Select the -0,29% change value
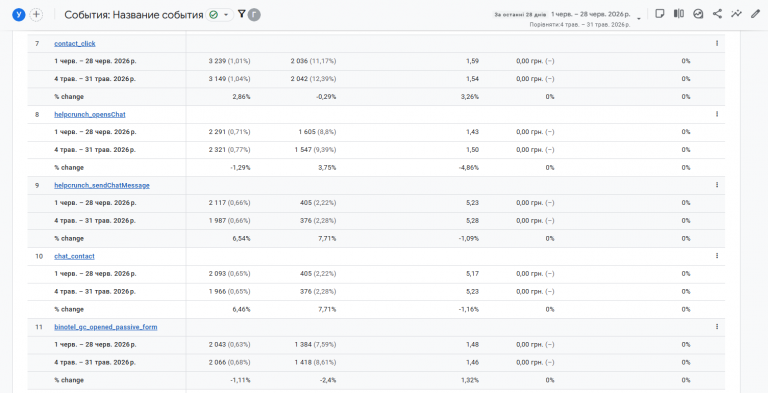This screenshot has width=768, height=393. click(x=326, y=97)
